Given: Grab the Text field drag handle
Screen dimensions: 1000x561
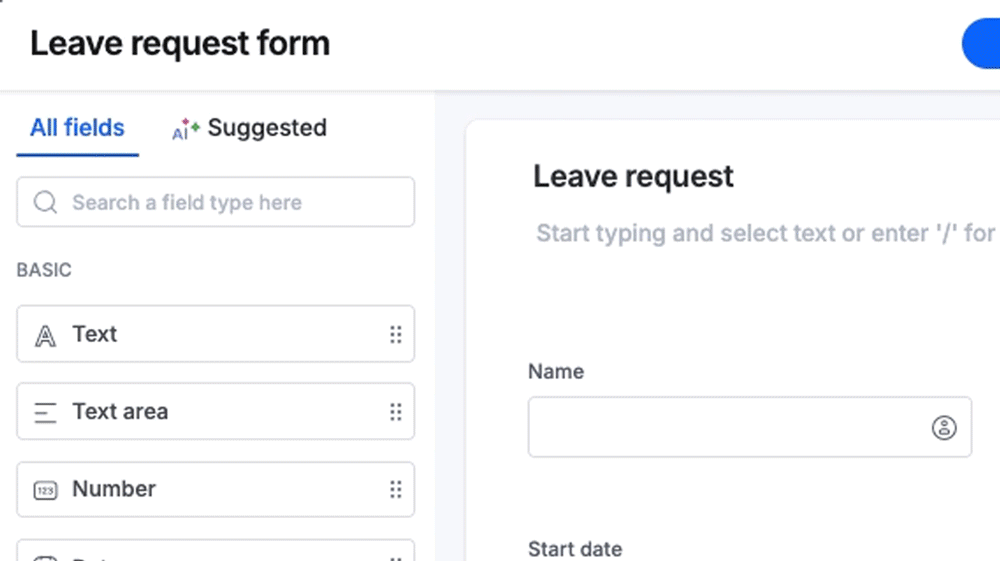Looking at the screenshot, I should [x=396, y=334].
